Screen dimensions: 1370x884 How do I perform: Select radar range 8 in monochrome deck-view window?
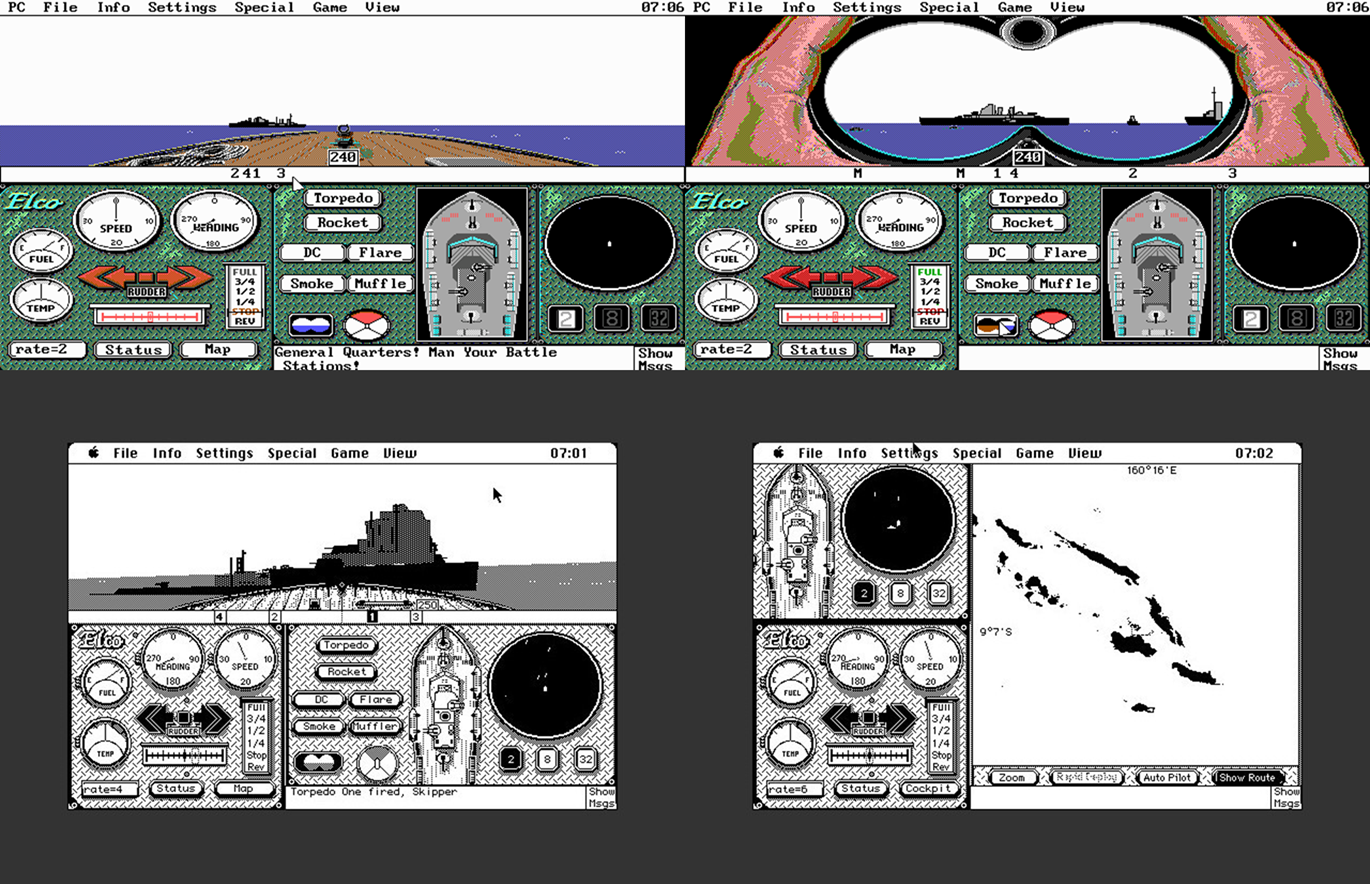click(x=547, y=760)
